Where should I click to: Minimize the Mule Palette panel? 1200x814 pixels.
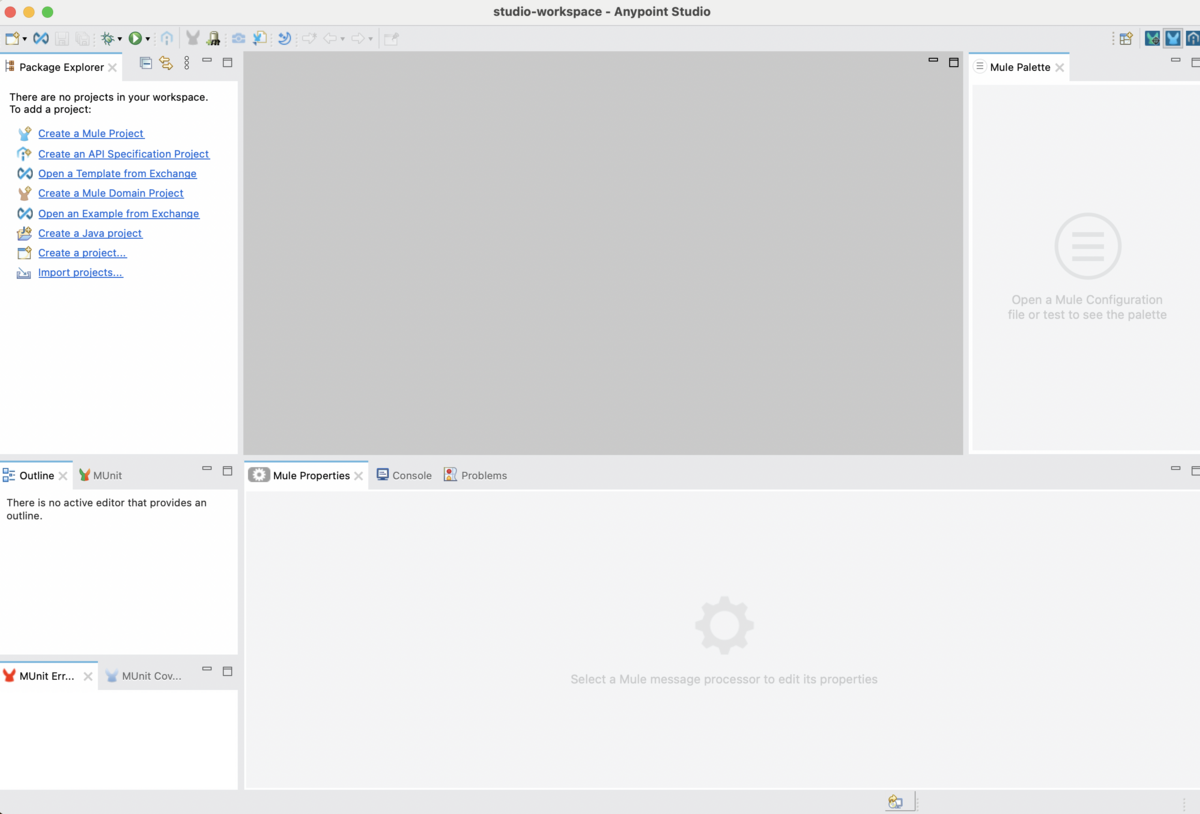1176,61
